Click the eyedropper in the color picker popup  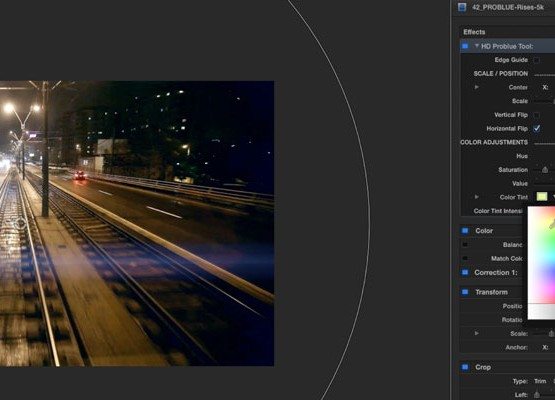(552, 223)
